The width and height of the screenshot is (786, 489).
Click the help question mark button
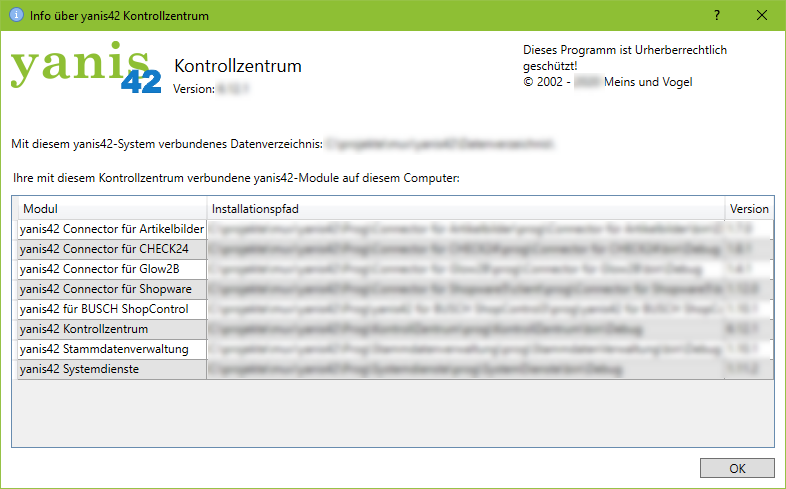pyautogui.click(x=717, y=15)
